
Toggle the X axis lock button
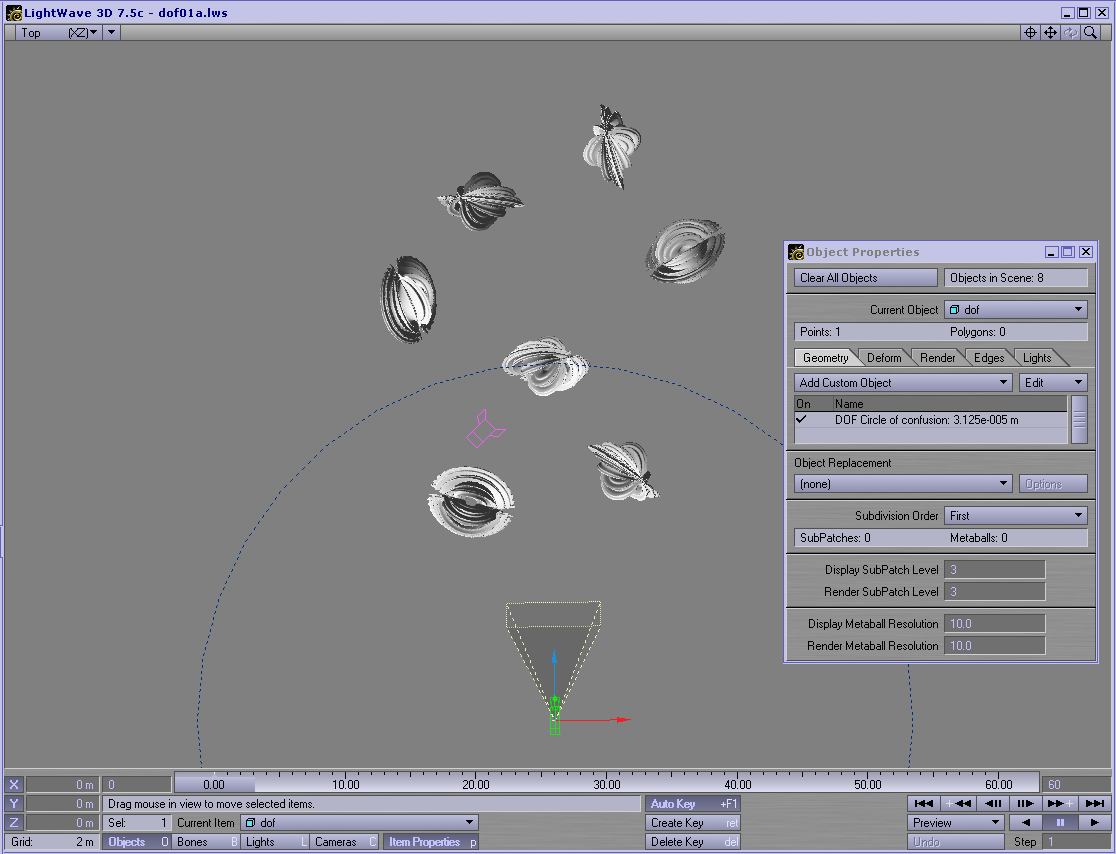tap(14, 784)
